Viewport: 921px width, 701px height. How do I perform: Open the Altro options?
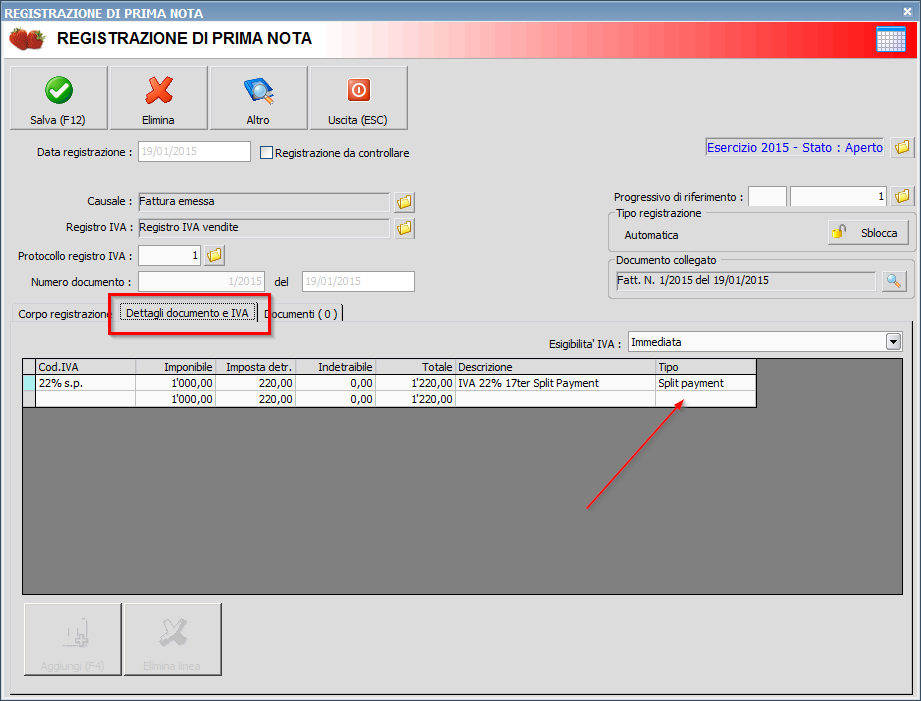click(x=257, y=97)
